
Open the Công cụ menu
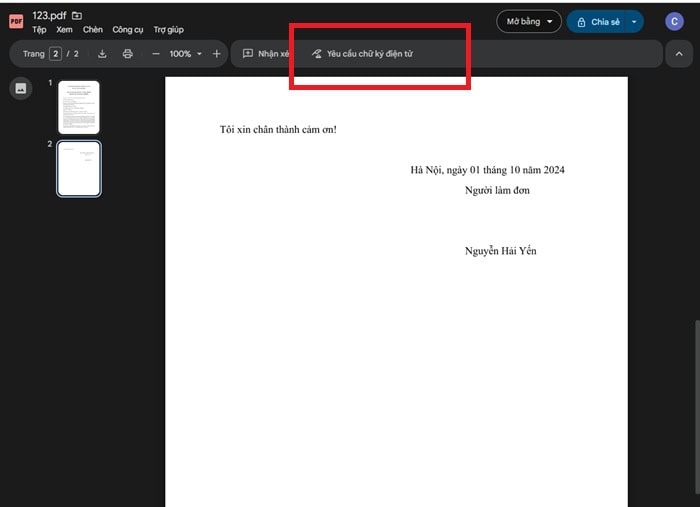coord(128,30)
